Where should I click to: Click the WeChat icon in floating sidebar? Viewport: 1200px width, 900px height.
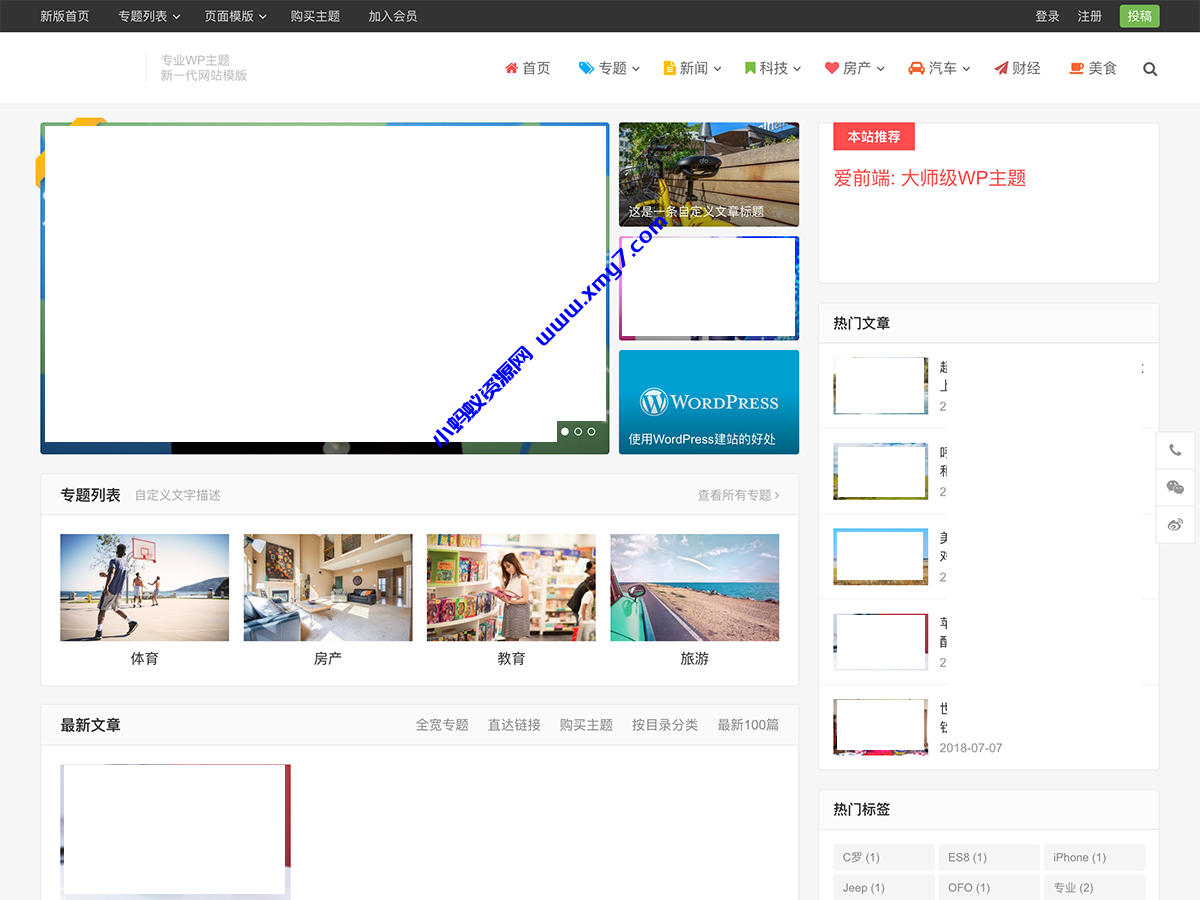click(1175, 488)
